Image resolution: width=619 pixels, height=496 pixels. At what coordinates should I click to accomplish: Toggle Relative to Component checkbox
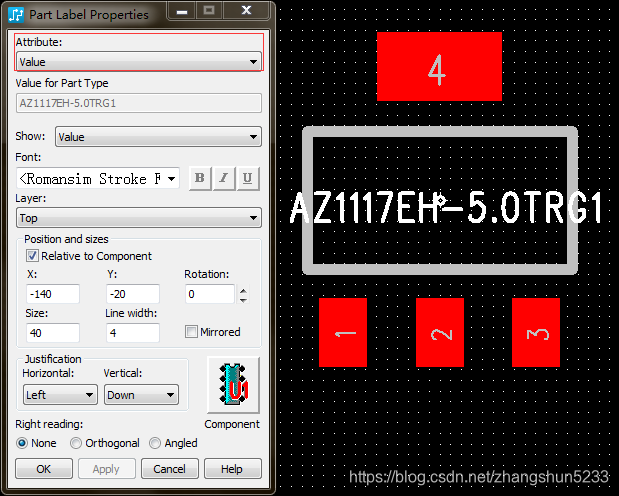[x=32, y=256]
